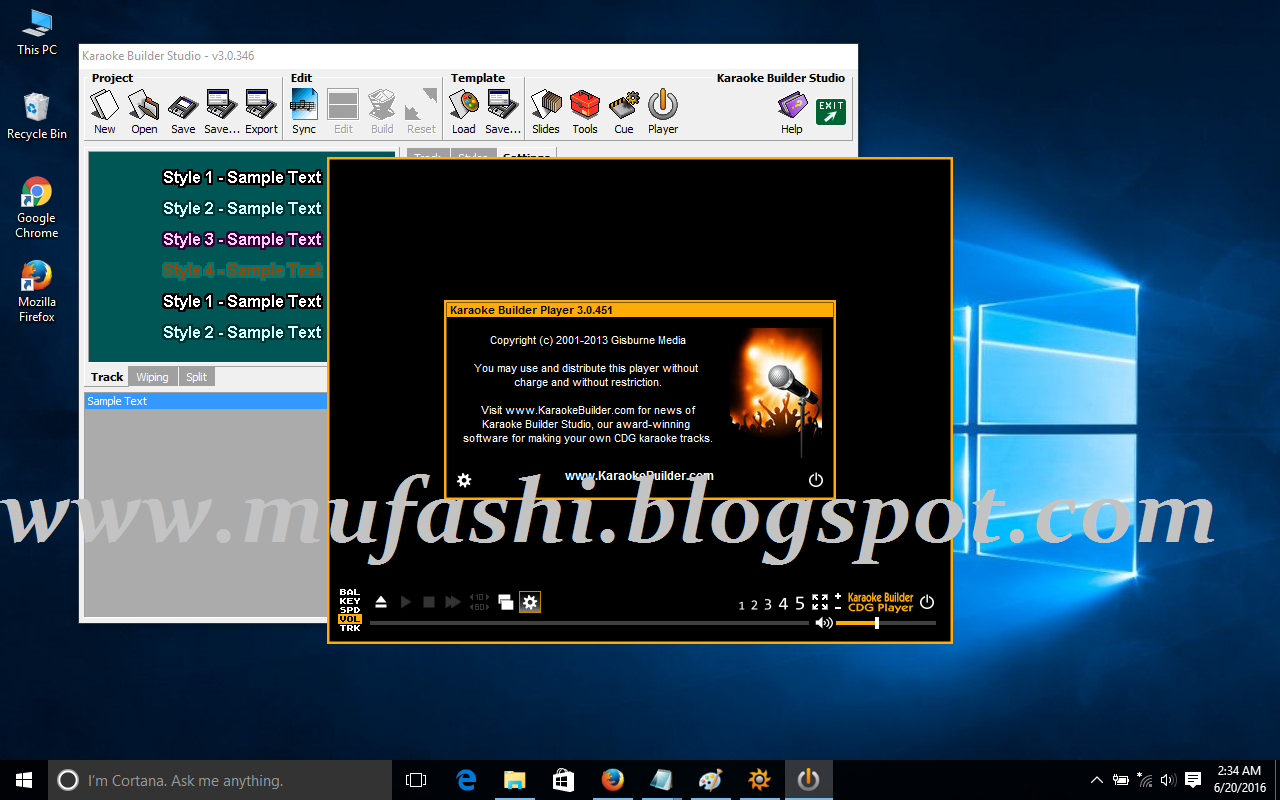Open Karaoke Builder Studio Help

pyautogui.click(x=791, y=110)
